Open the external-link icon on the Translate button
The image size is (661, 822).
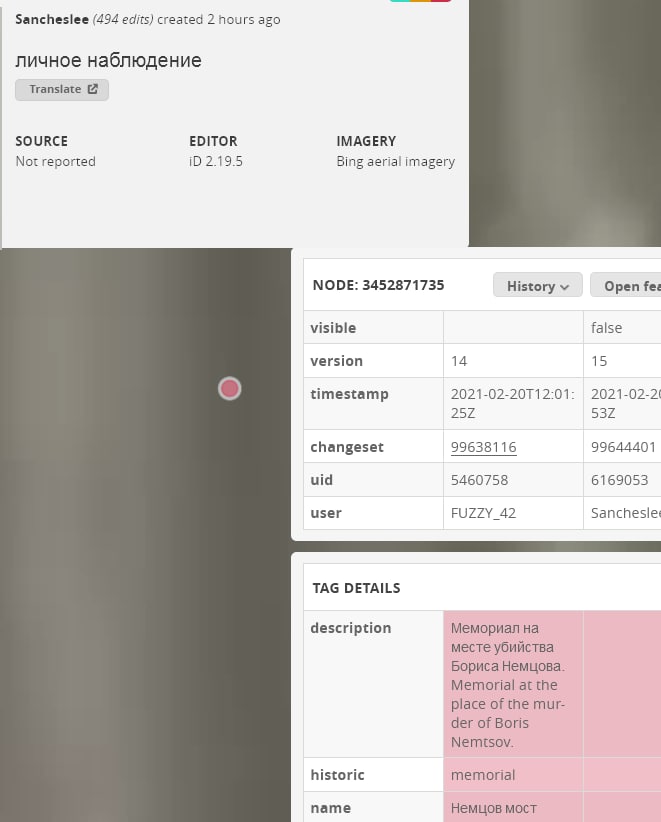[x=93, y=89]
